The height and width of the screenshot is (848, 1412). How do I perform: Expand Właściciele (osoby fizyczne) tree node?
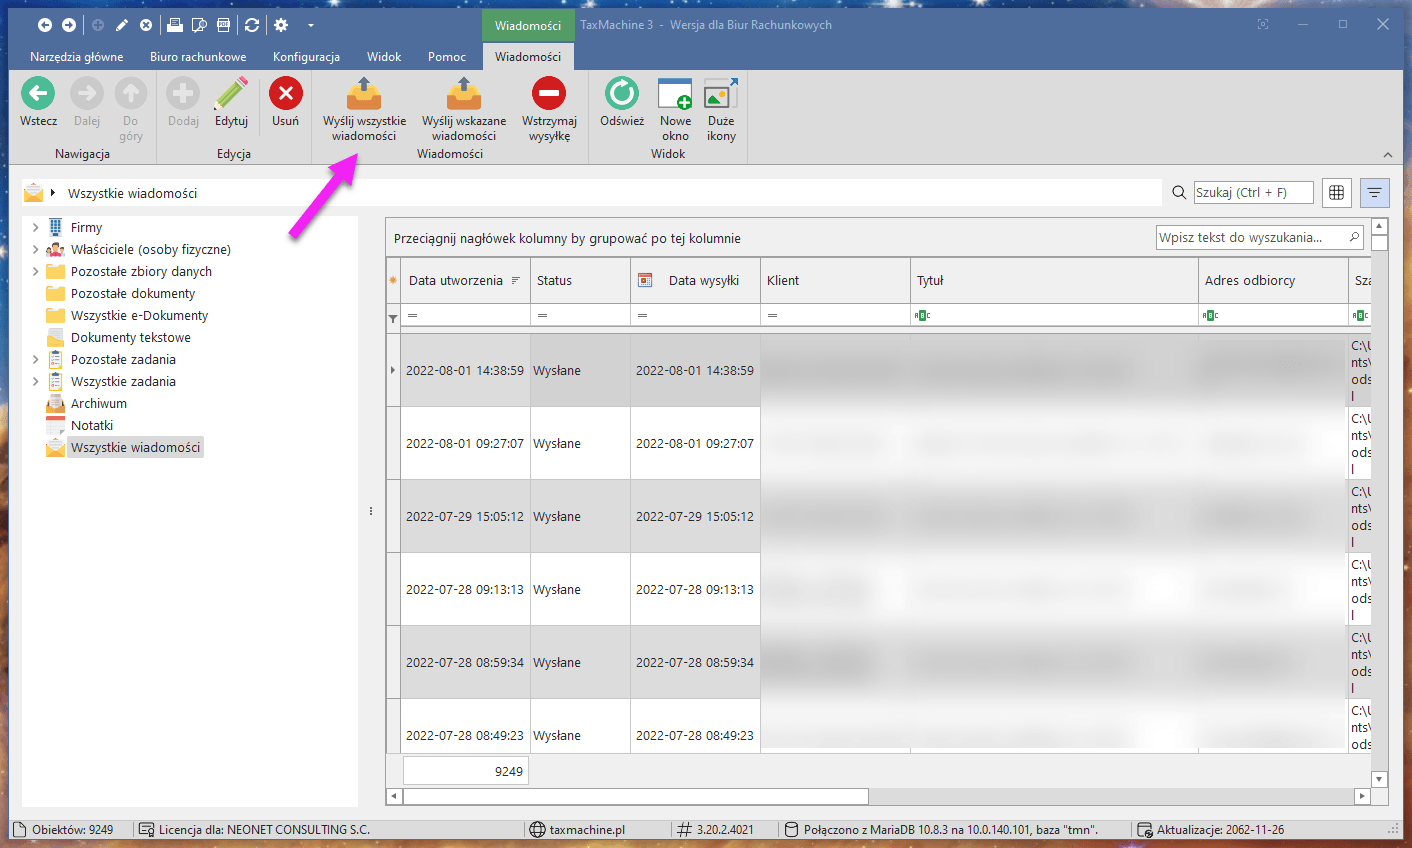pyautogui.click(x=36, y=250)
